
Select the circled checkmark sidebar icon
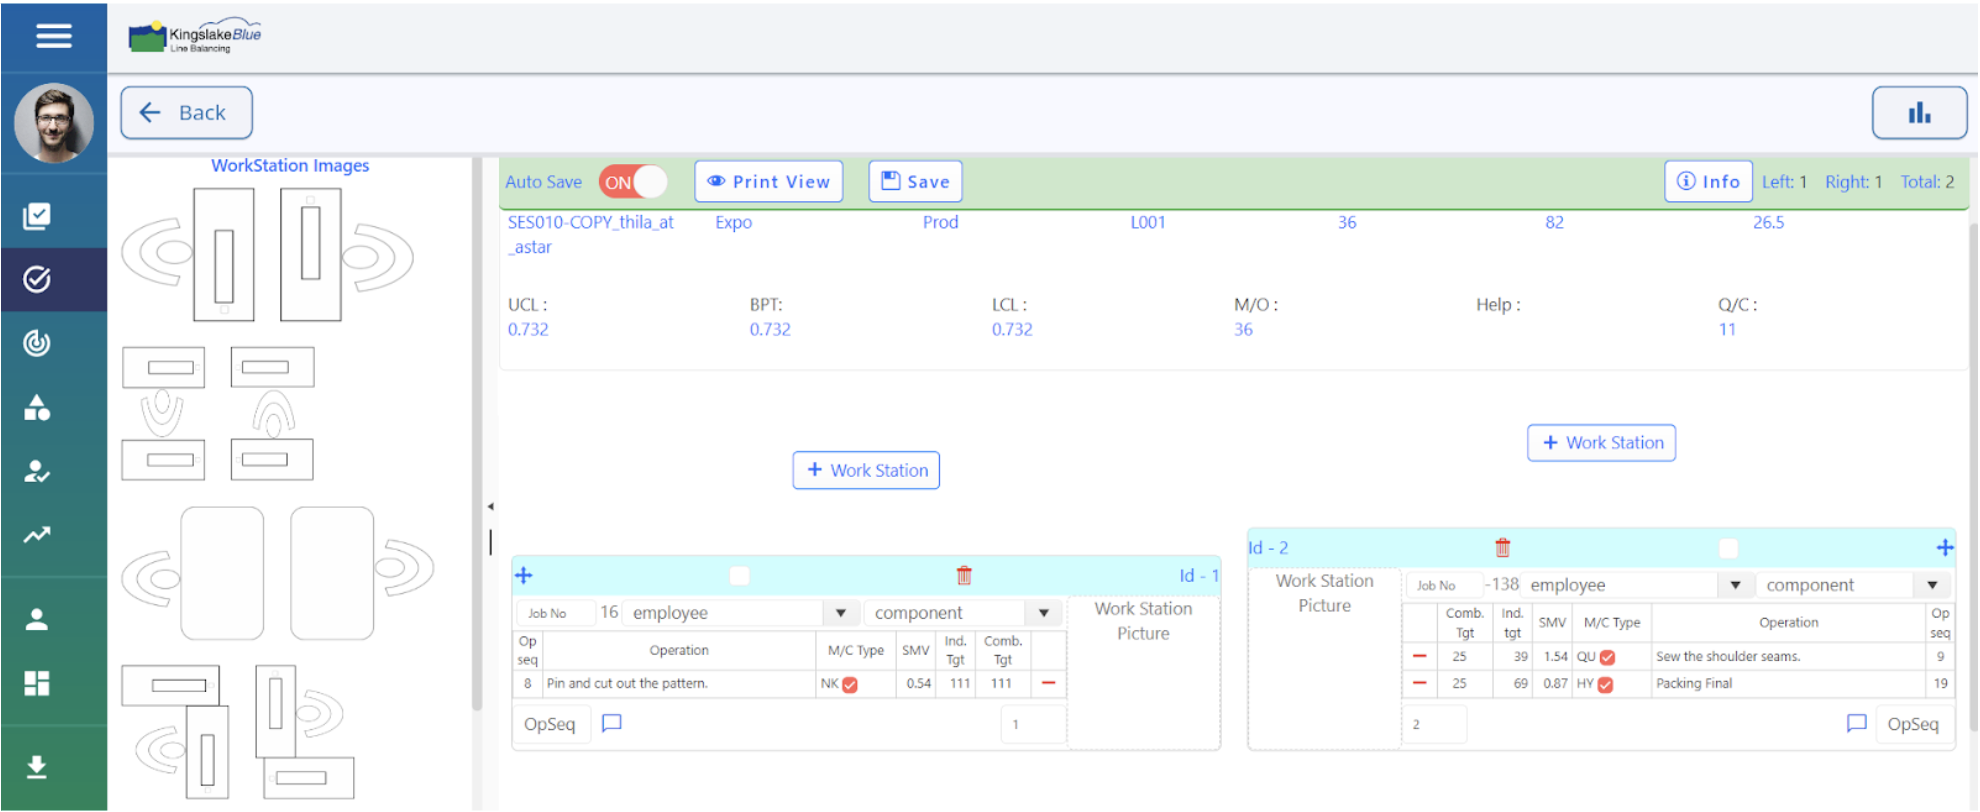[37, 279]
